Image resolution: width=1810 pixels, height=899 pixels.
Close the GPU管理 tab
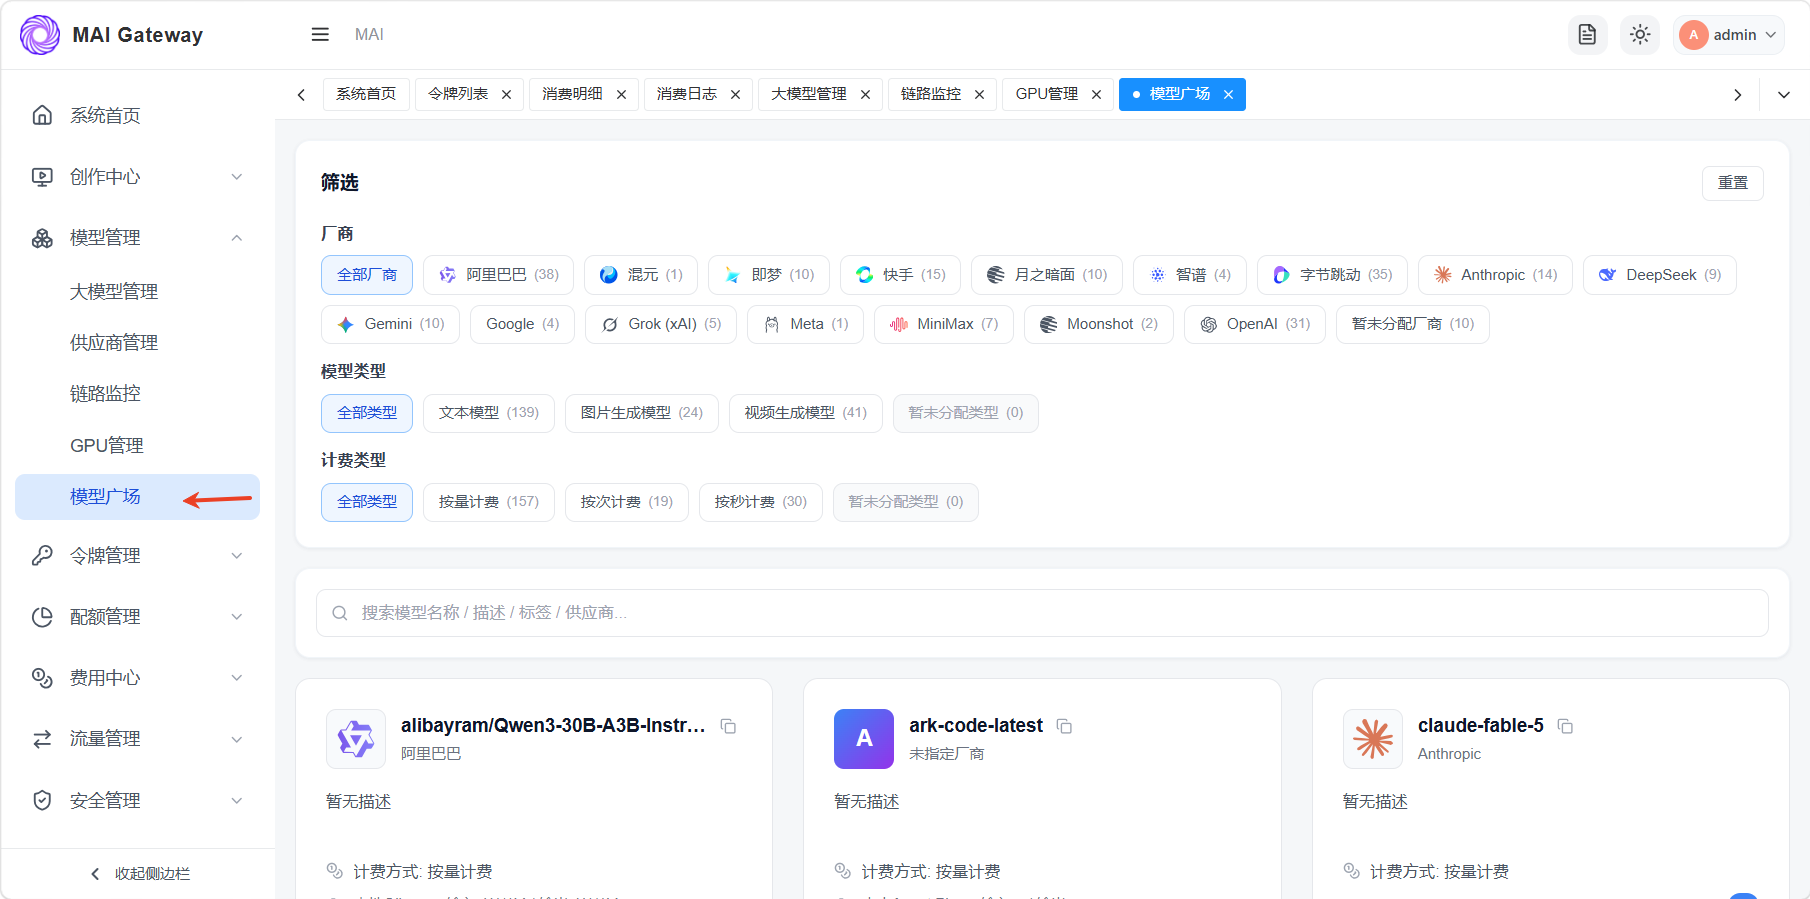click(1096, 95)
